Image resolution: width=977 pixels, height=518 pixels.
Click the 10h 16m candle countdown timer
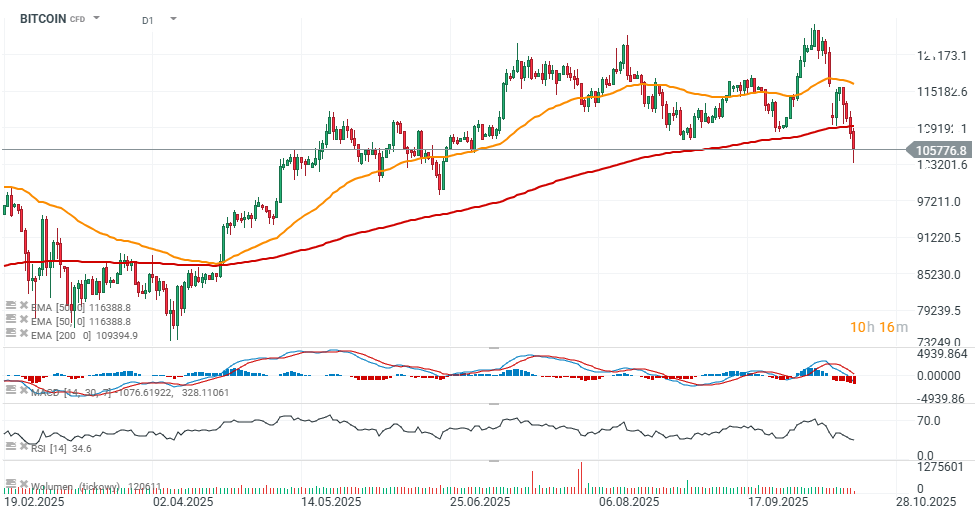pos(878,327)
